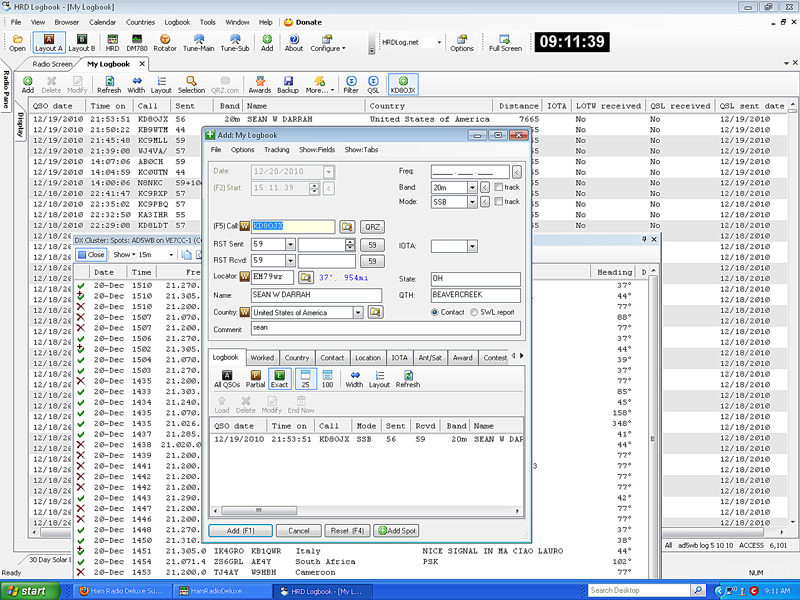Open the Show dropdown in DX Cluster

(x=124, y=254)
